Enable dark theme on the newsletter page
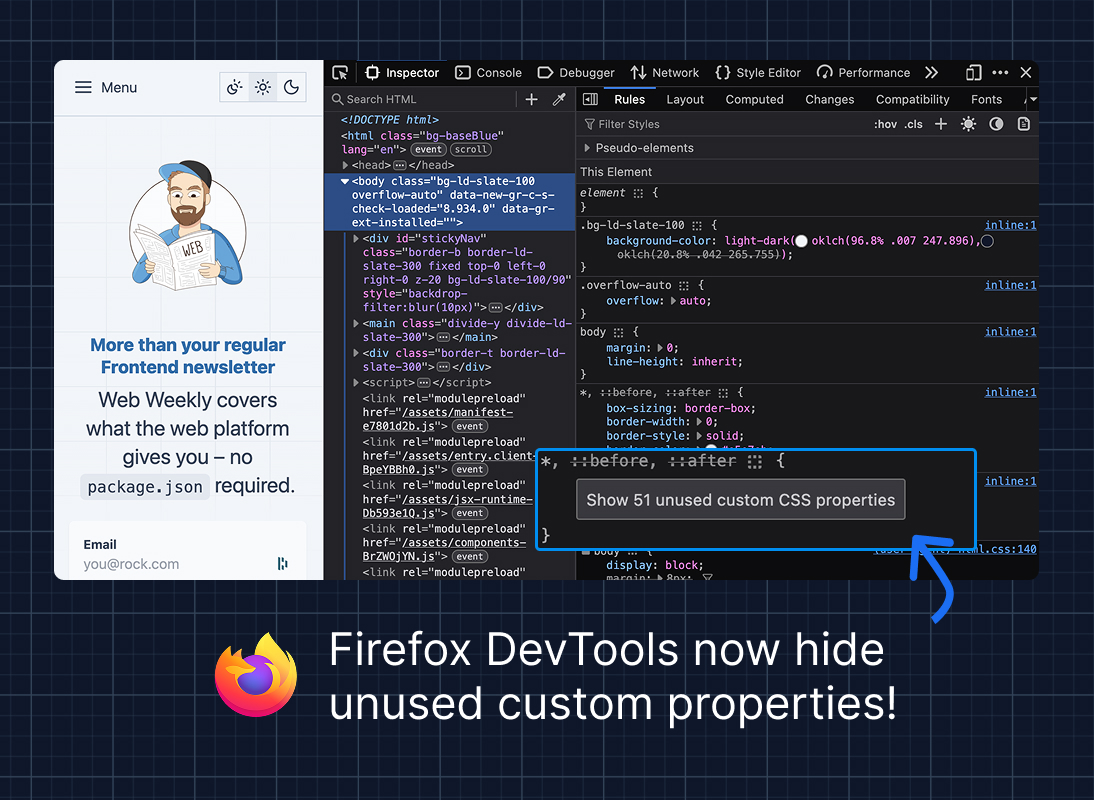This screenshot has width=1094, height=800. point(291,87)
